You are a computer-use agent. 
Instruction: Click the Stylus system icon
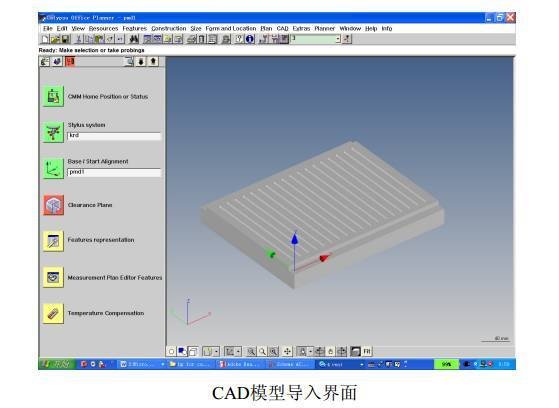(x=53, y=132)
